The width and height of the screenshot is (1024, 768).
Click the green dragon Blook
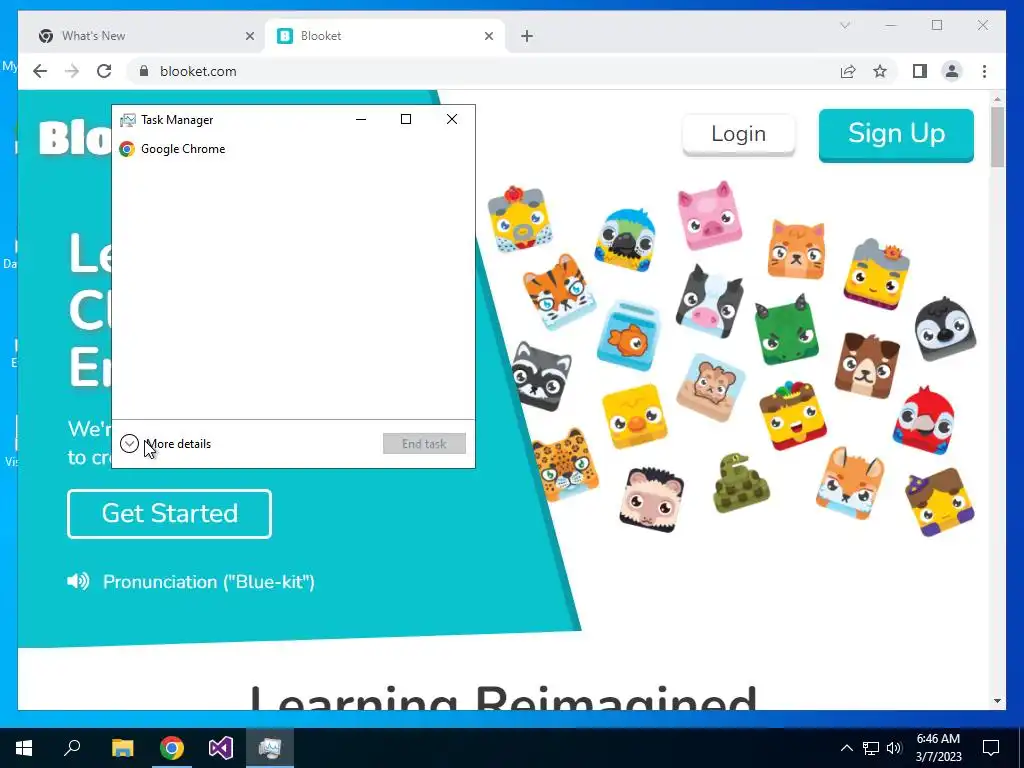[x=786, y=329]
